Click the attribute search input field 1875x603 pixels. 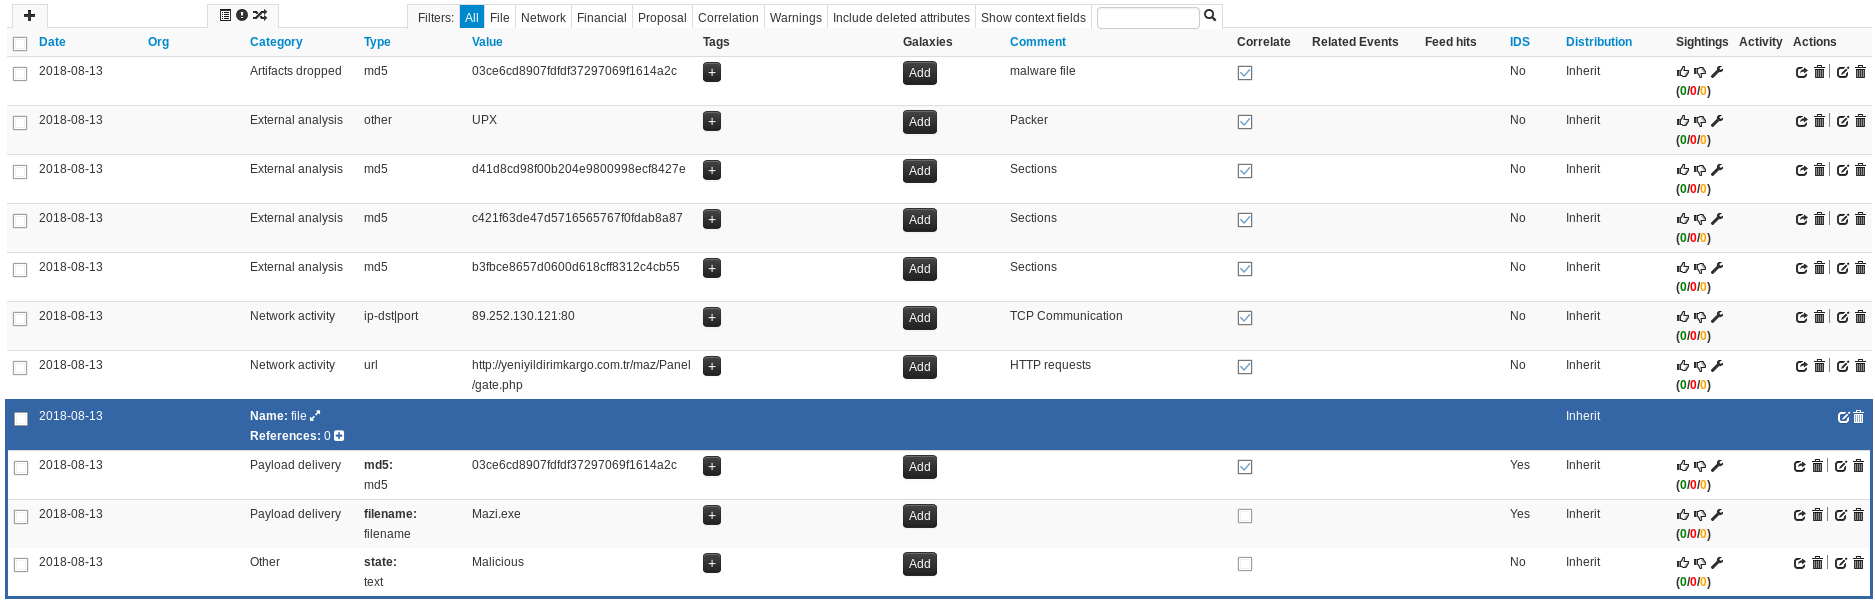tap(1147, 18)
